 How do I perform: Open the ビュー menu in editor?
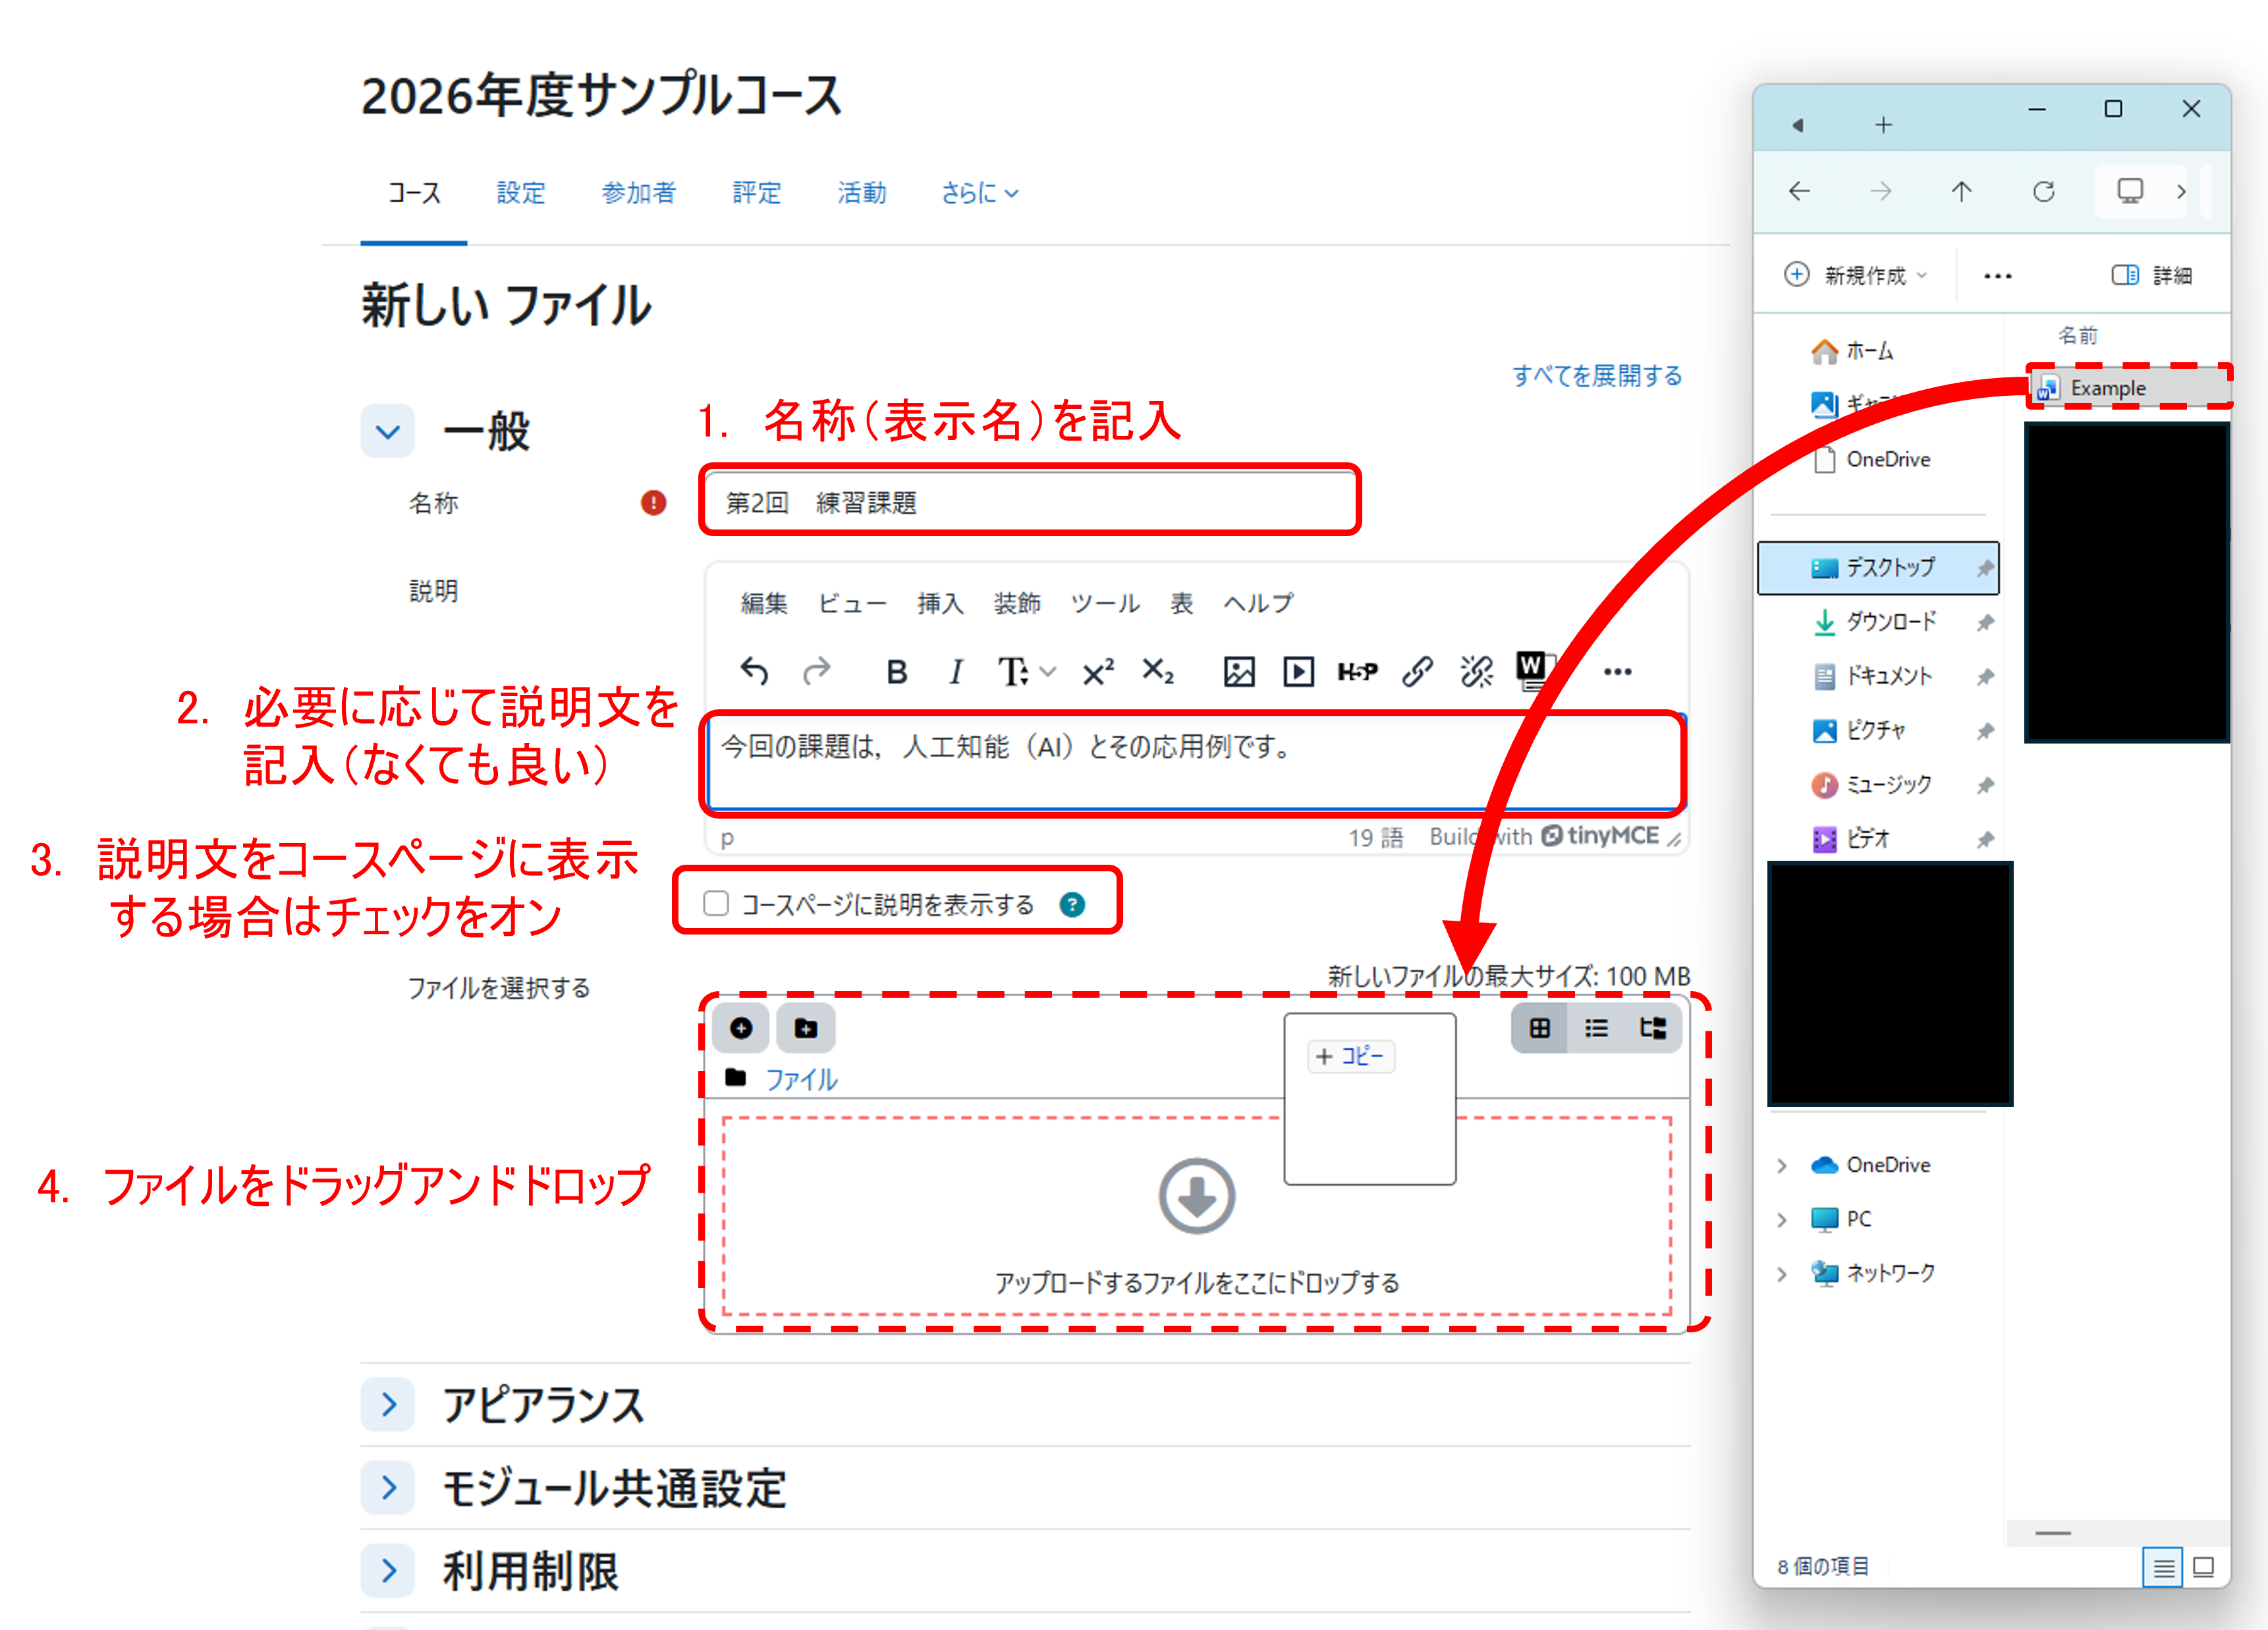tap(853, 603)
